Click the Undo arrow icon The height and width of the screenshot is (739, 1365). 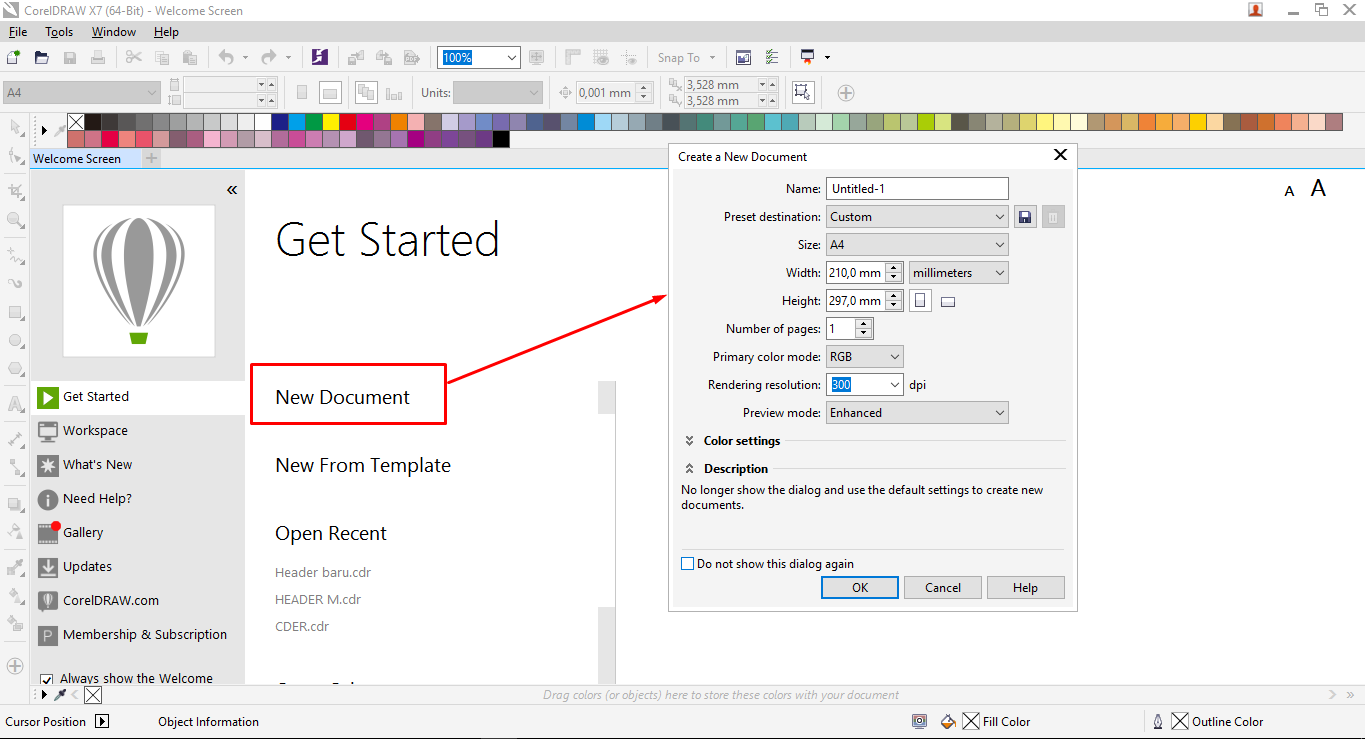pos(226,58)
